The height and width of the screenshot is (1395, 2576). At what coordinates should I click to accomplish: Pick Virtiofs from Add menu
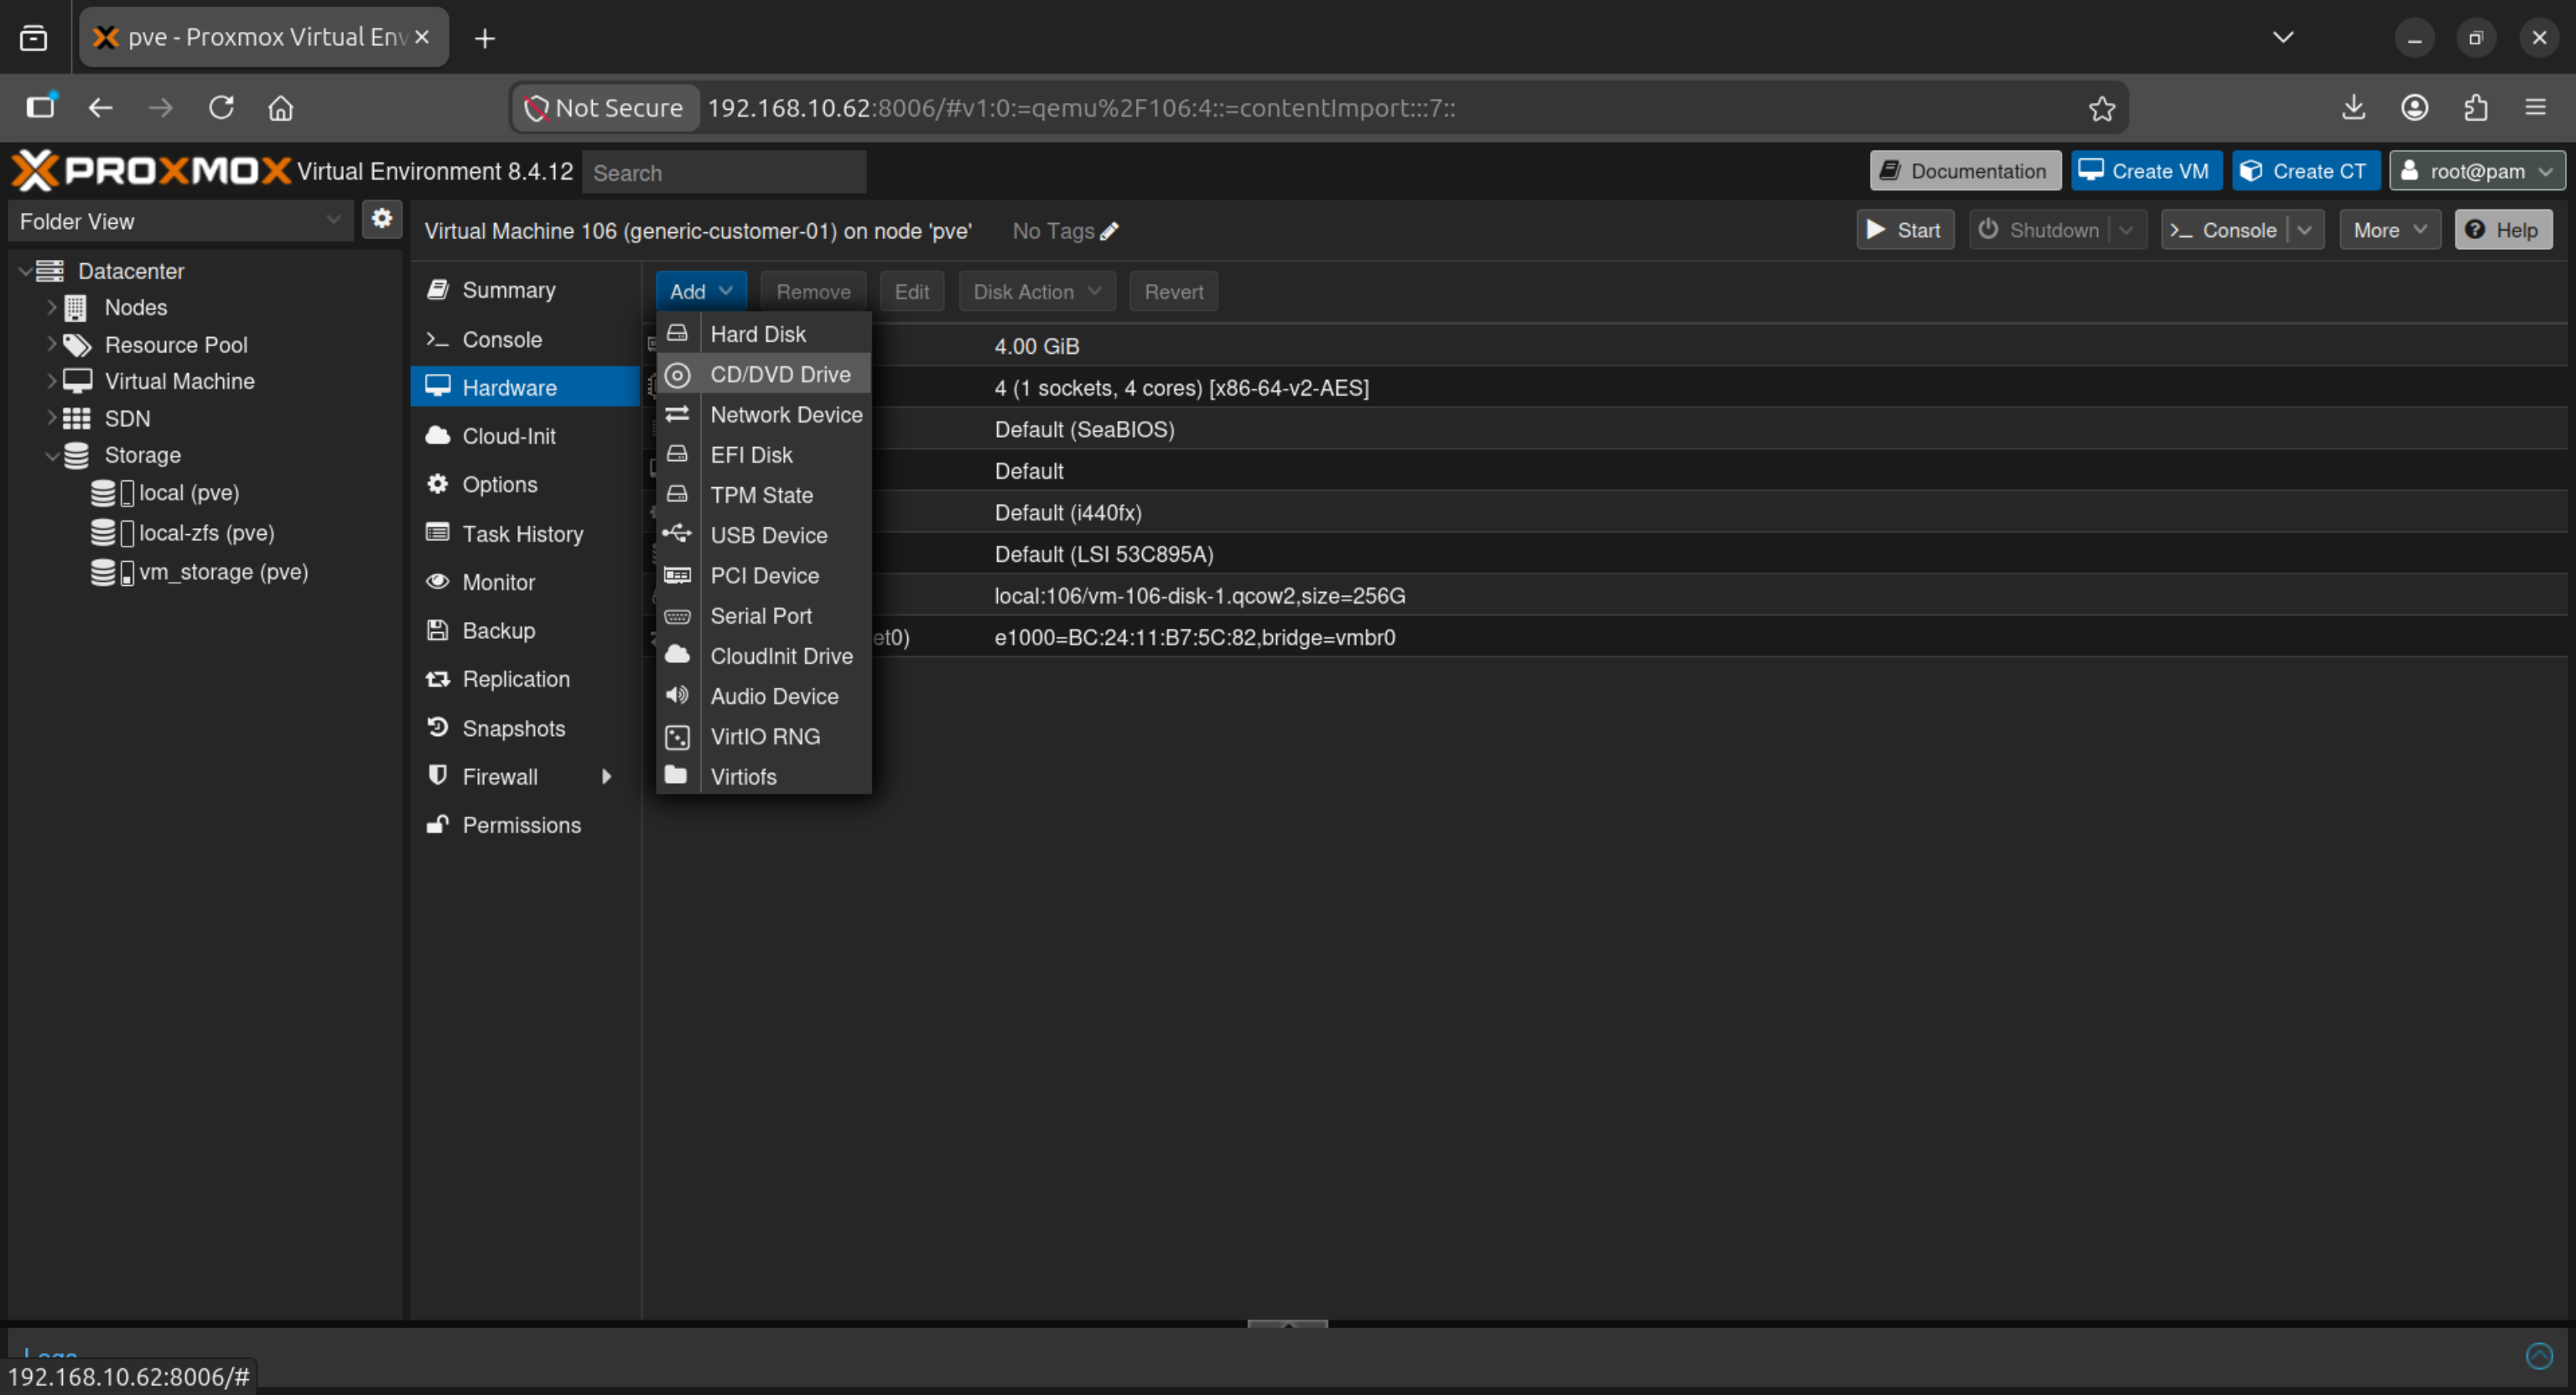tap(763, 776)
